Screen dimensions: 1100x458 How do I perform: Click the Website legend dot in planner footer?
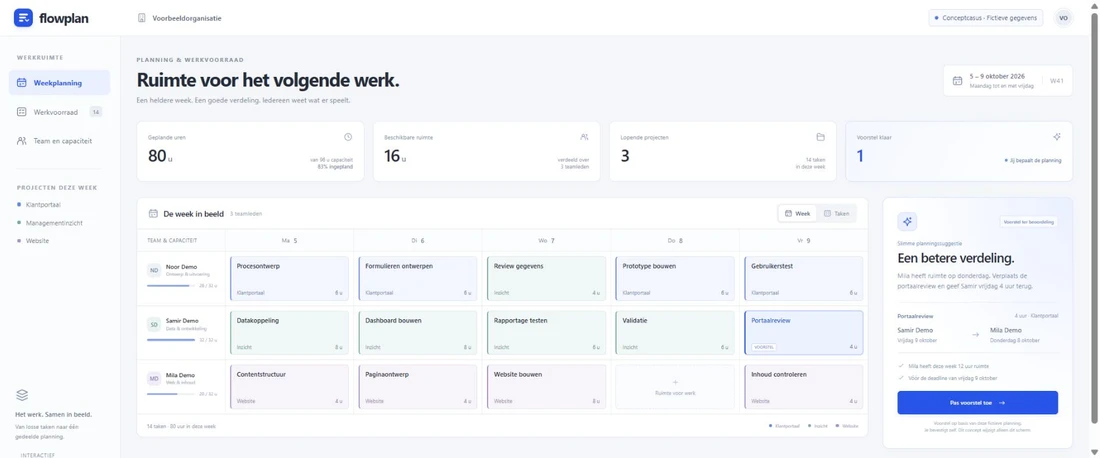837,426
